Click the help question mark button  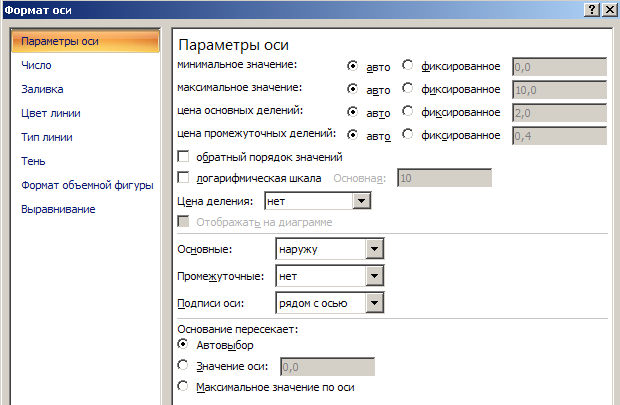(x=592, y=10)
